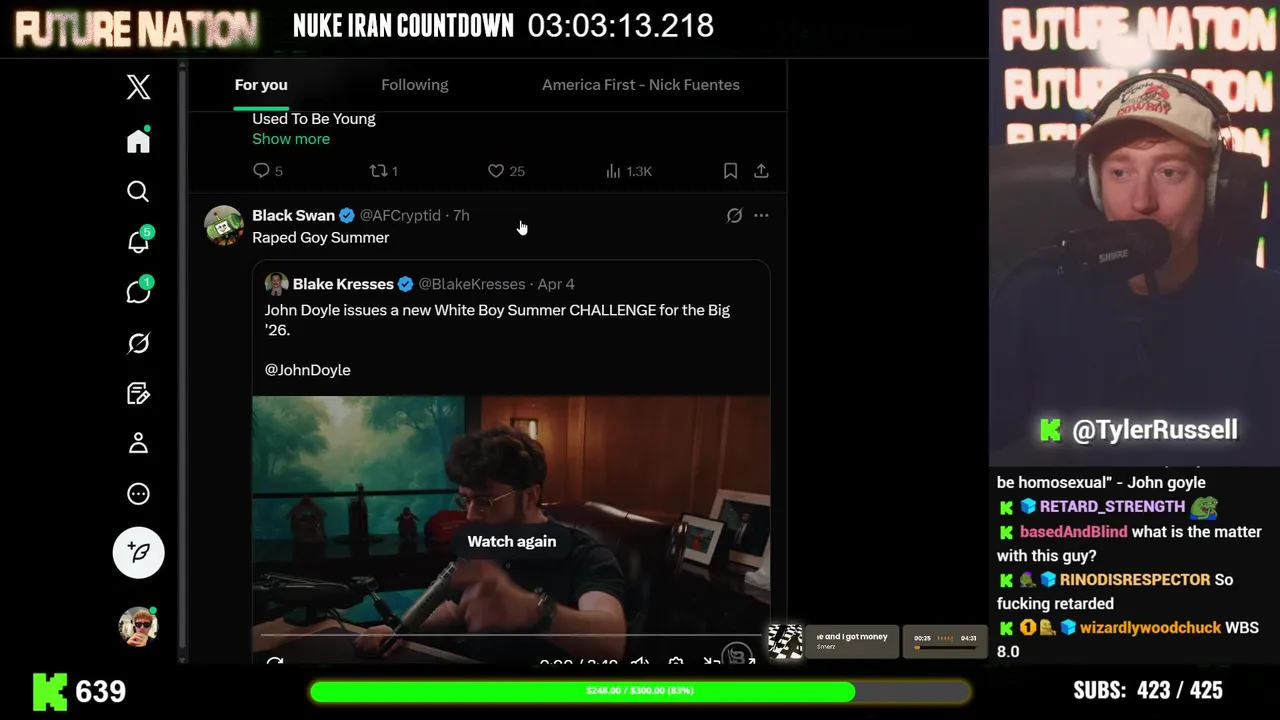Open Blake Kresses quoted author name
The image size is (1280, 720).
[343, 284]
